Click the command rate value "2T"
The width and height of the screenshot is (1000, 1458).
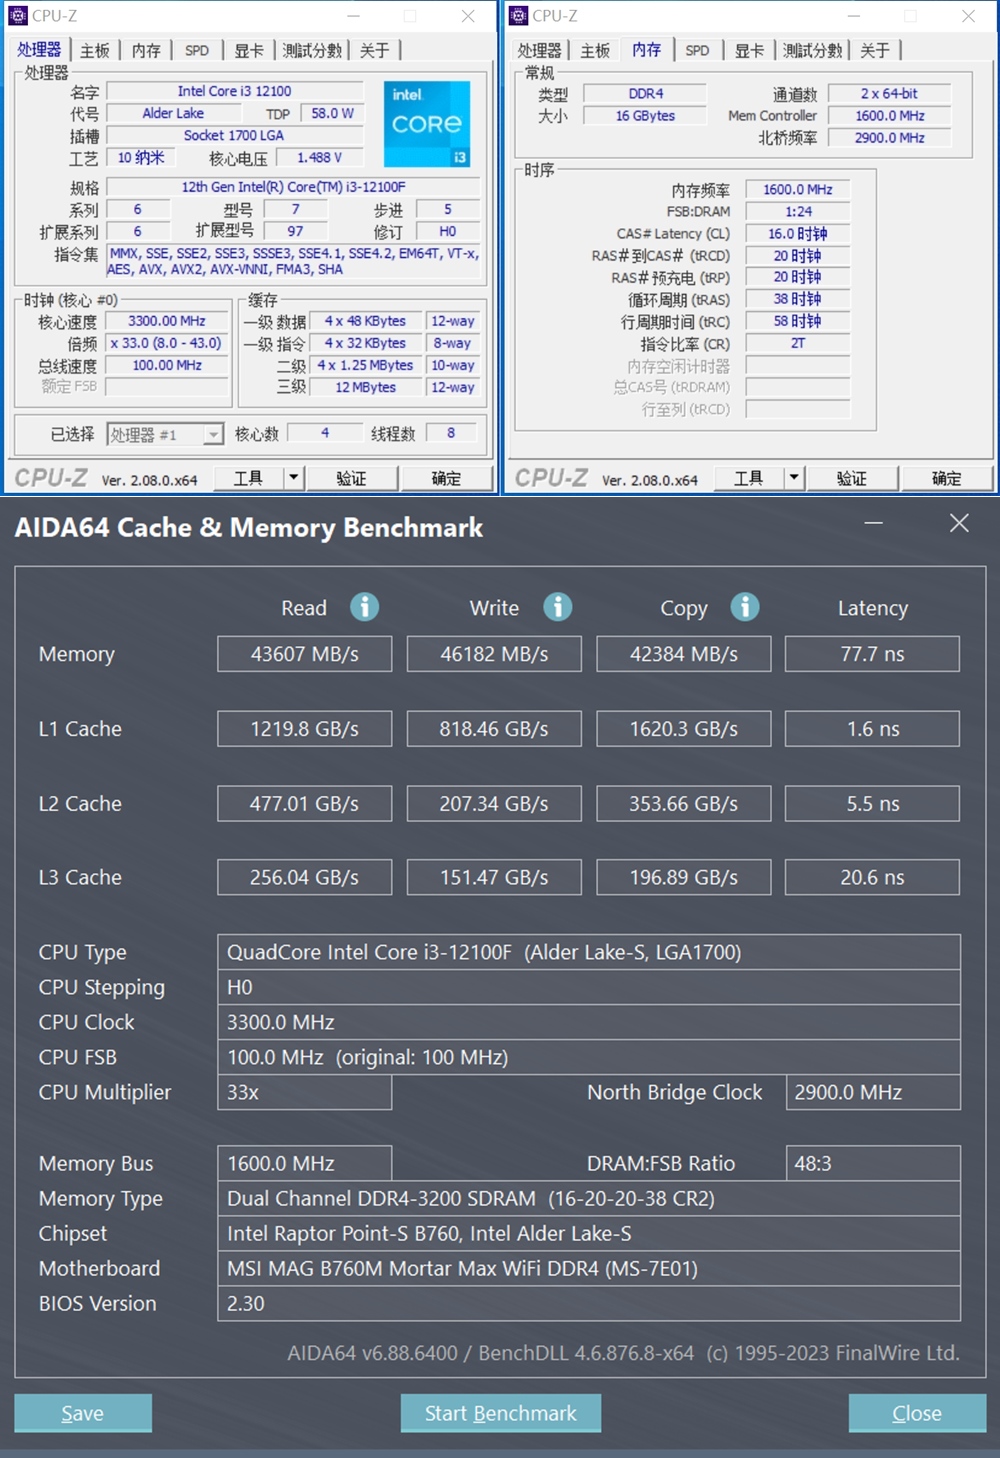click(x=798, y=343)
